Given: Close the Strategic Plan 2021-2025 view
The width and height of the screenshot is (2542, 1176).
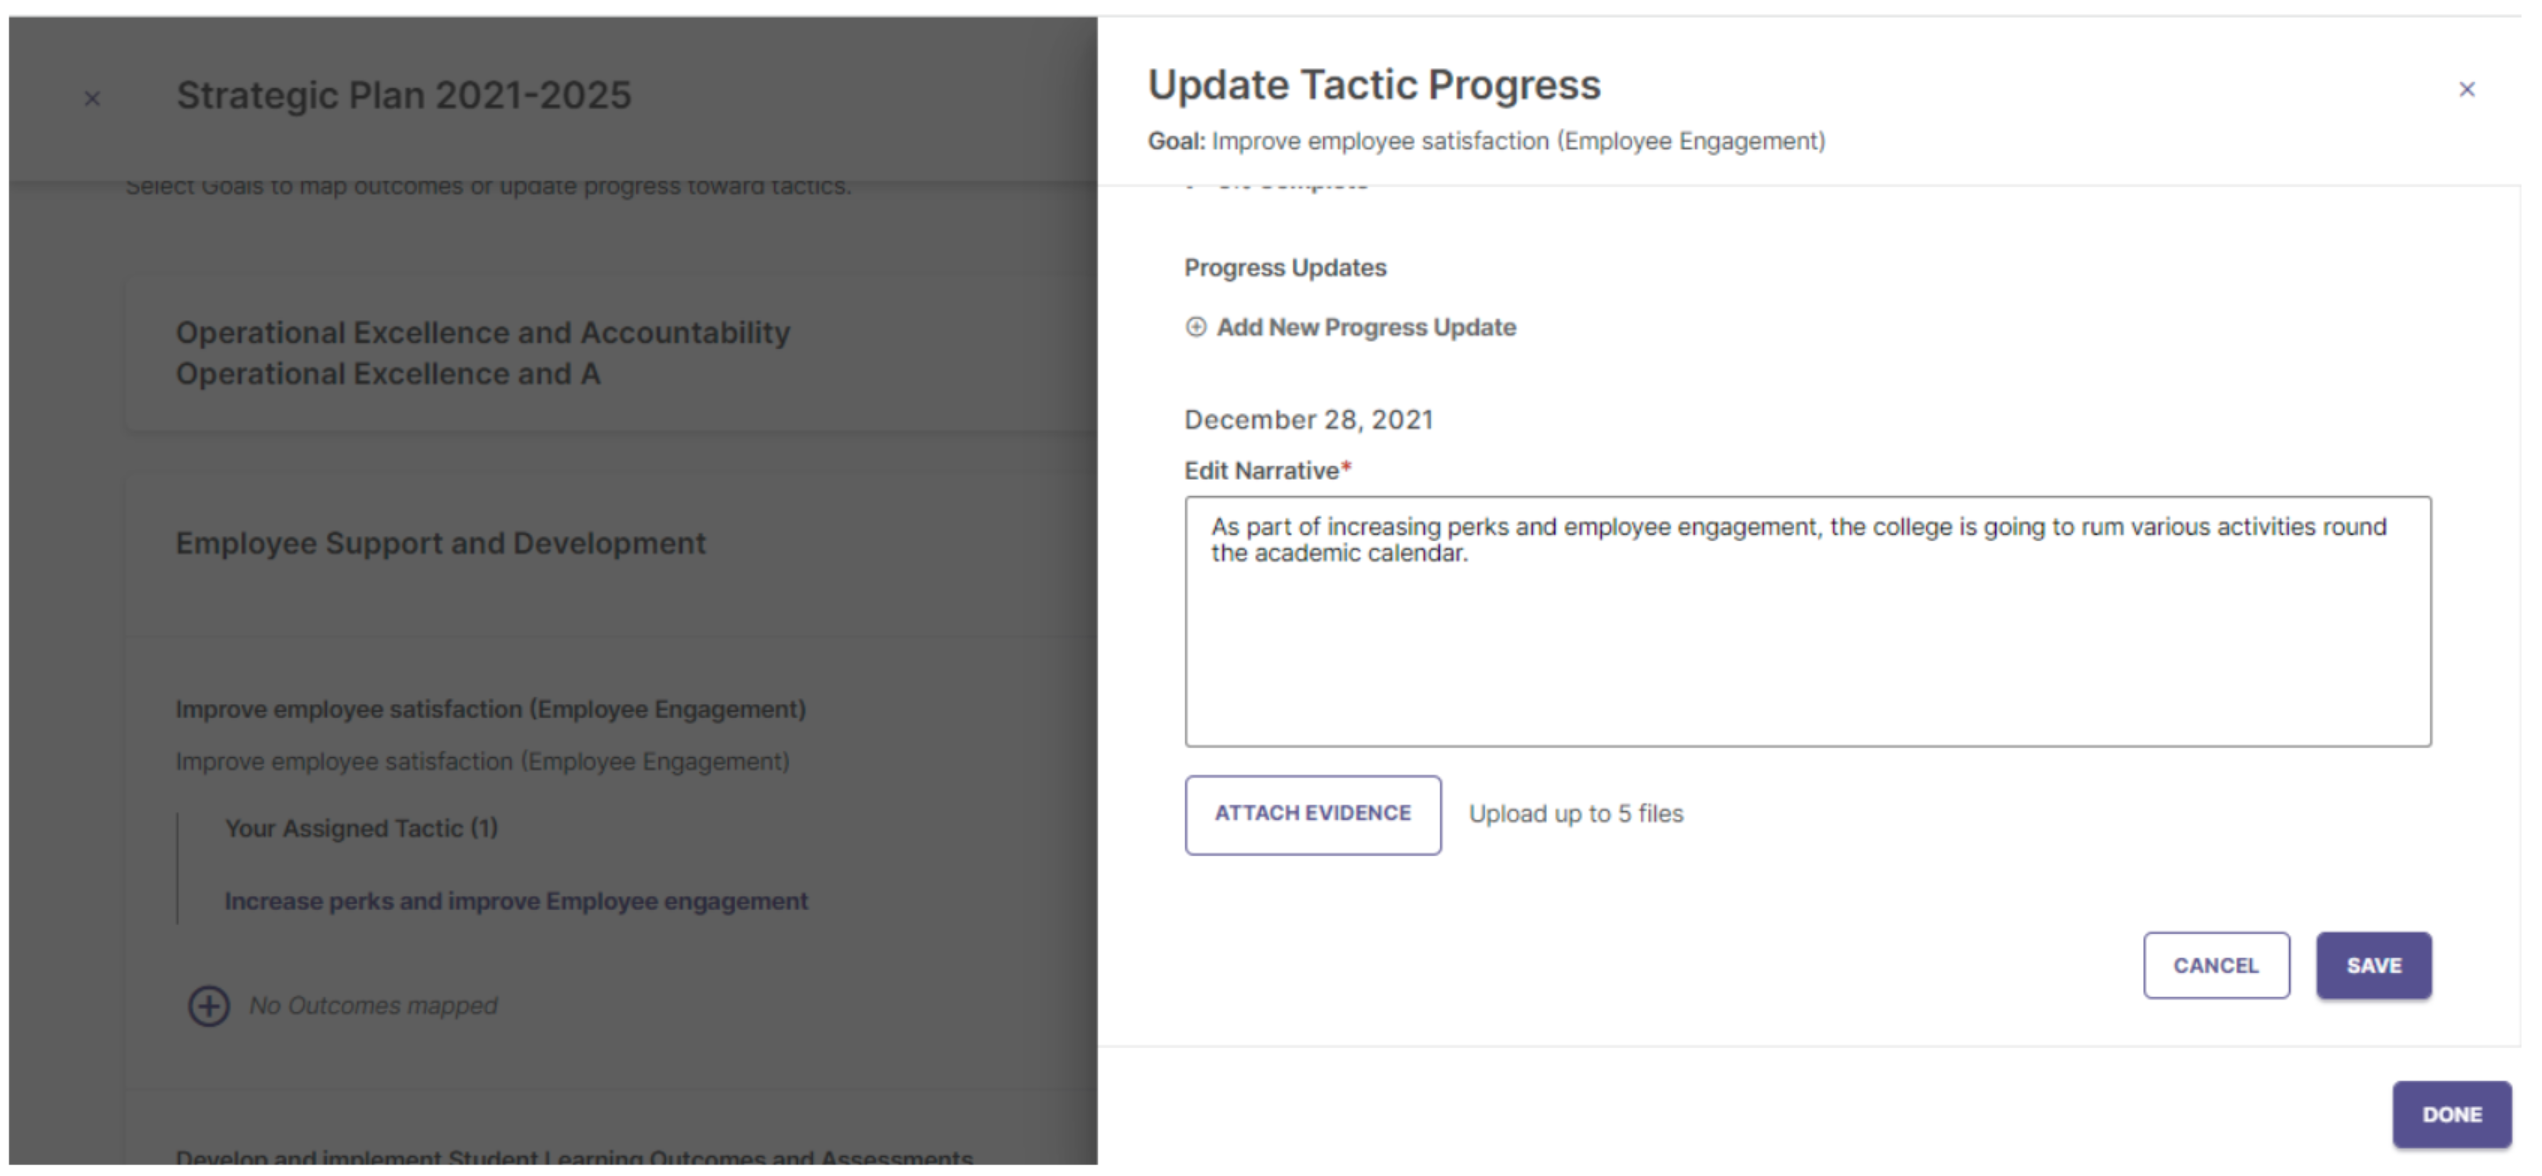Looking at the screenshot, I should click(x=92, y=99).
